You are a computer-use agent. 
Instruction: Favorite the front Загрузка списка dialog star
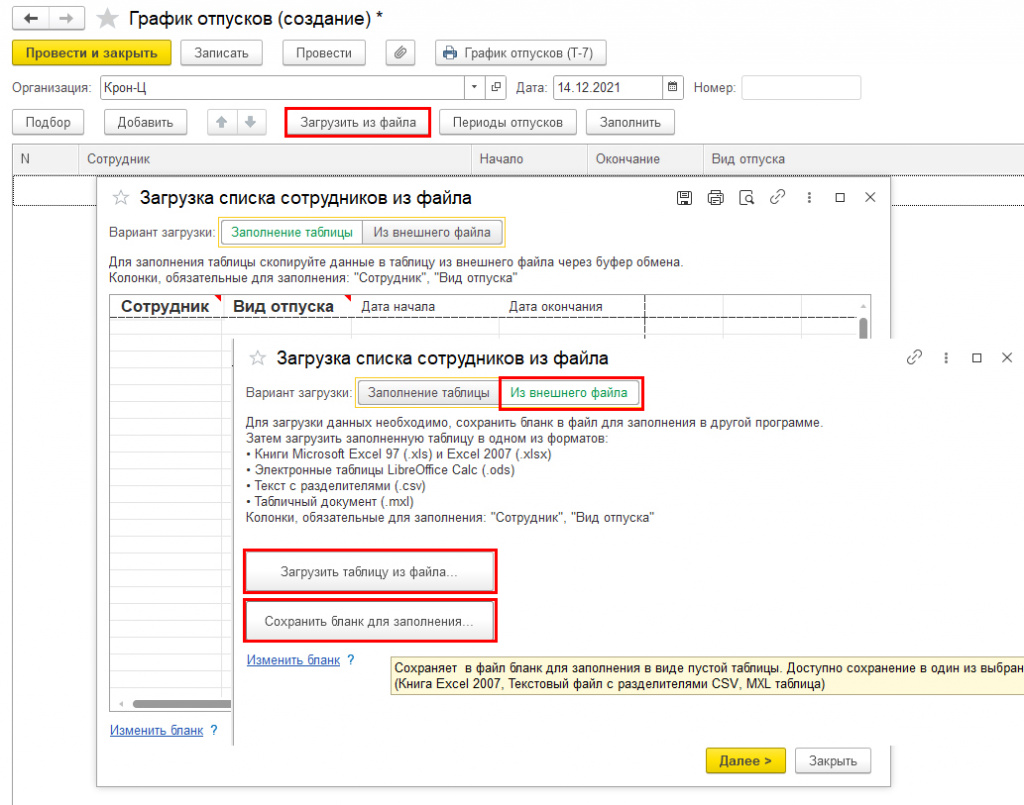click(x=258, y=358)
